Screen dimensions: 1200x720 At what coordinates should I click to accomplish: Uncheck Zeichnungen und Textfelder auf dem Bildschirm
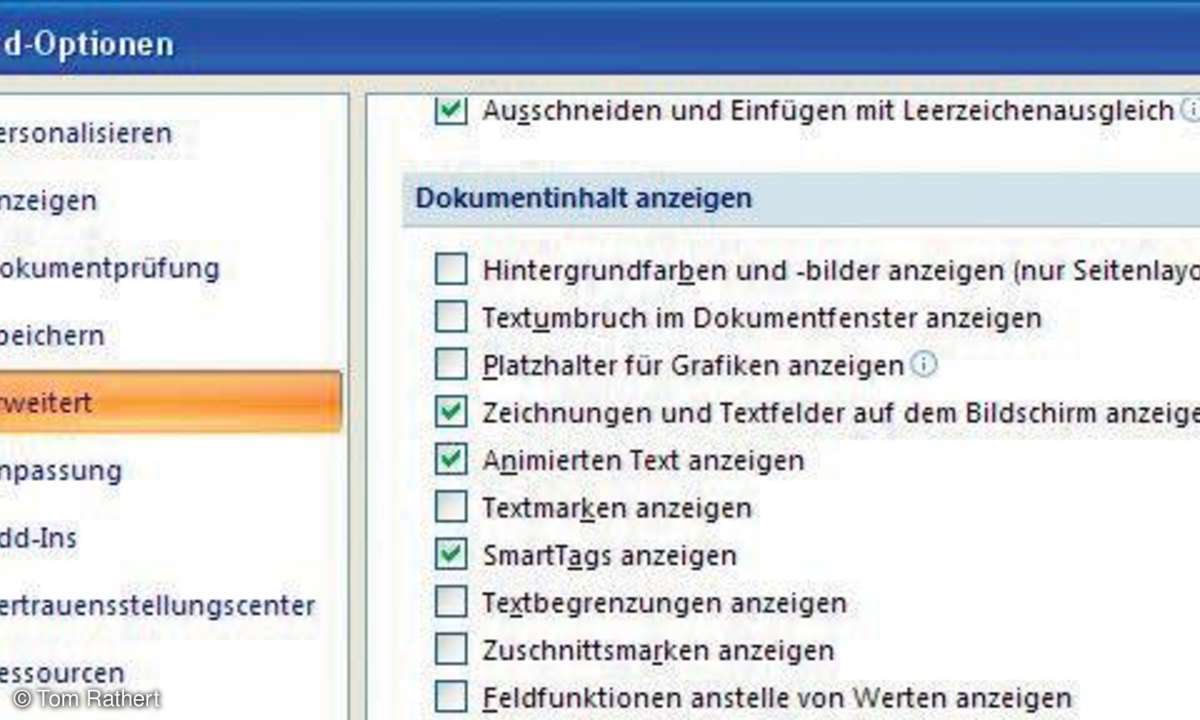[451, 412]
